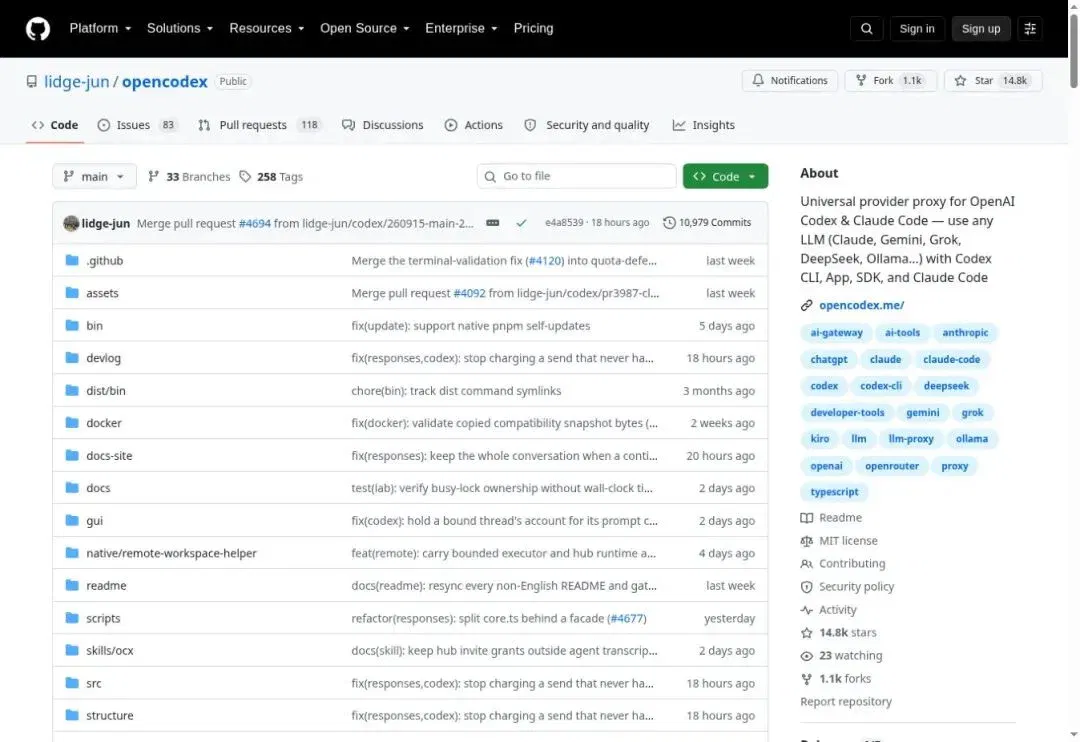
Task: Open the skills/ocx folder name
Action: tap(110, 650)
